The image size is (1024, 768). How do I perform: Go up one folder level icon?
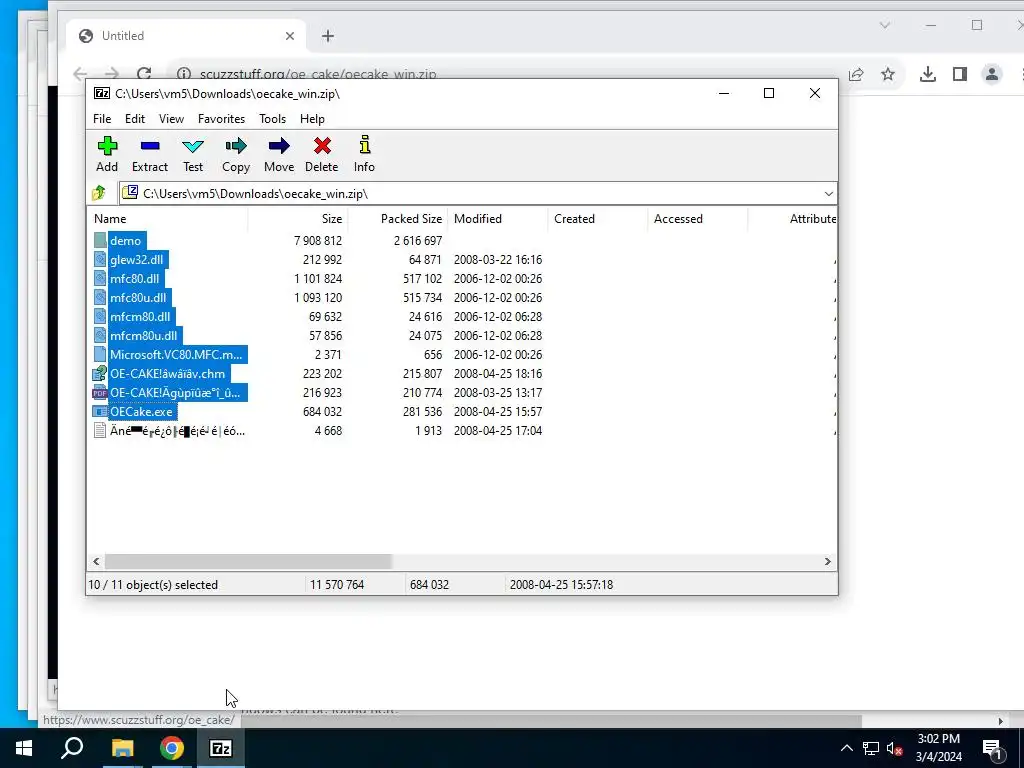click(x=99, y=193)
